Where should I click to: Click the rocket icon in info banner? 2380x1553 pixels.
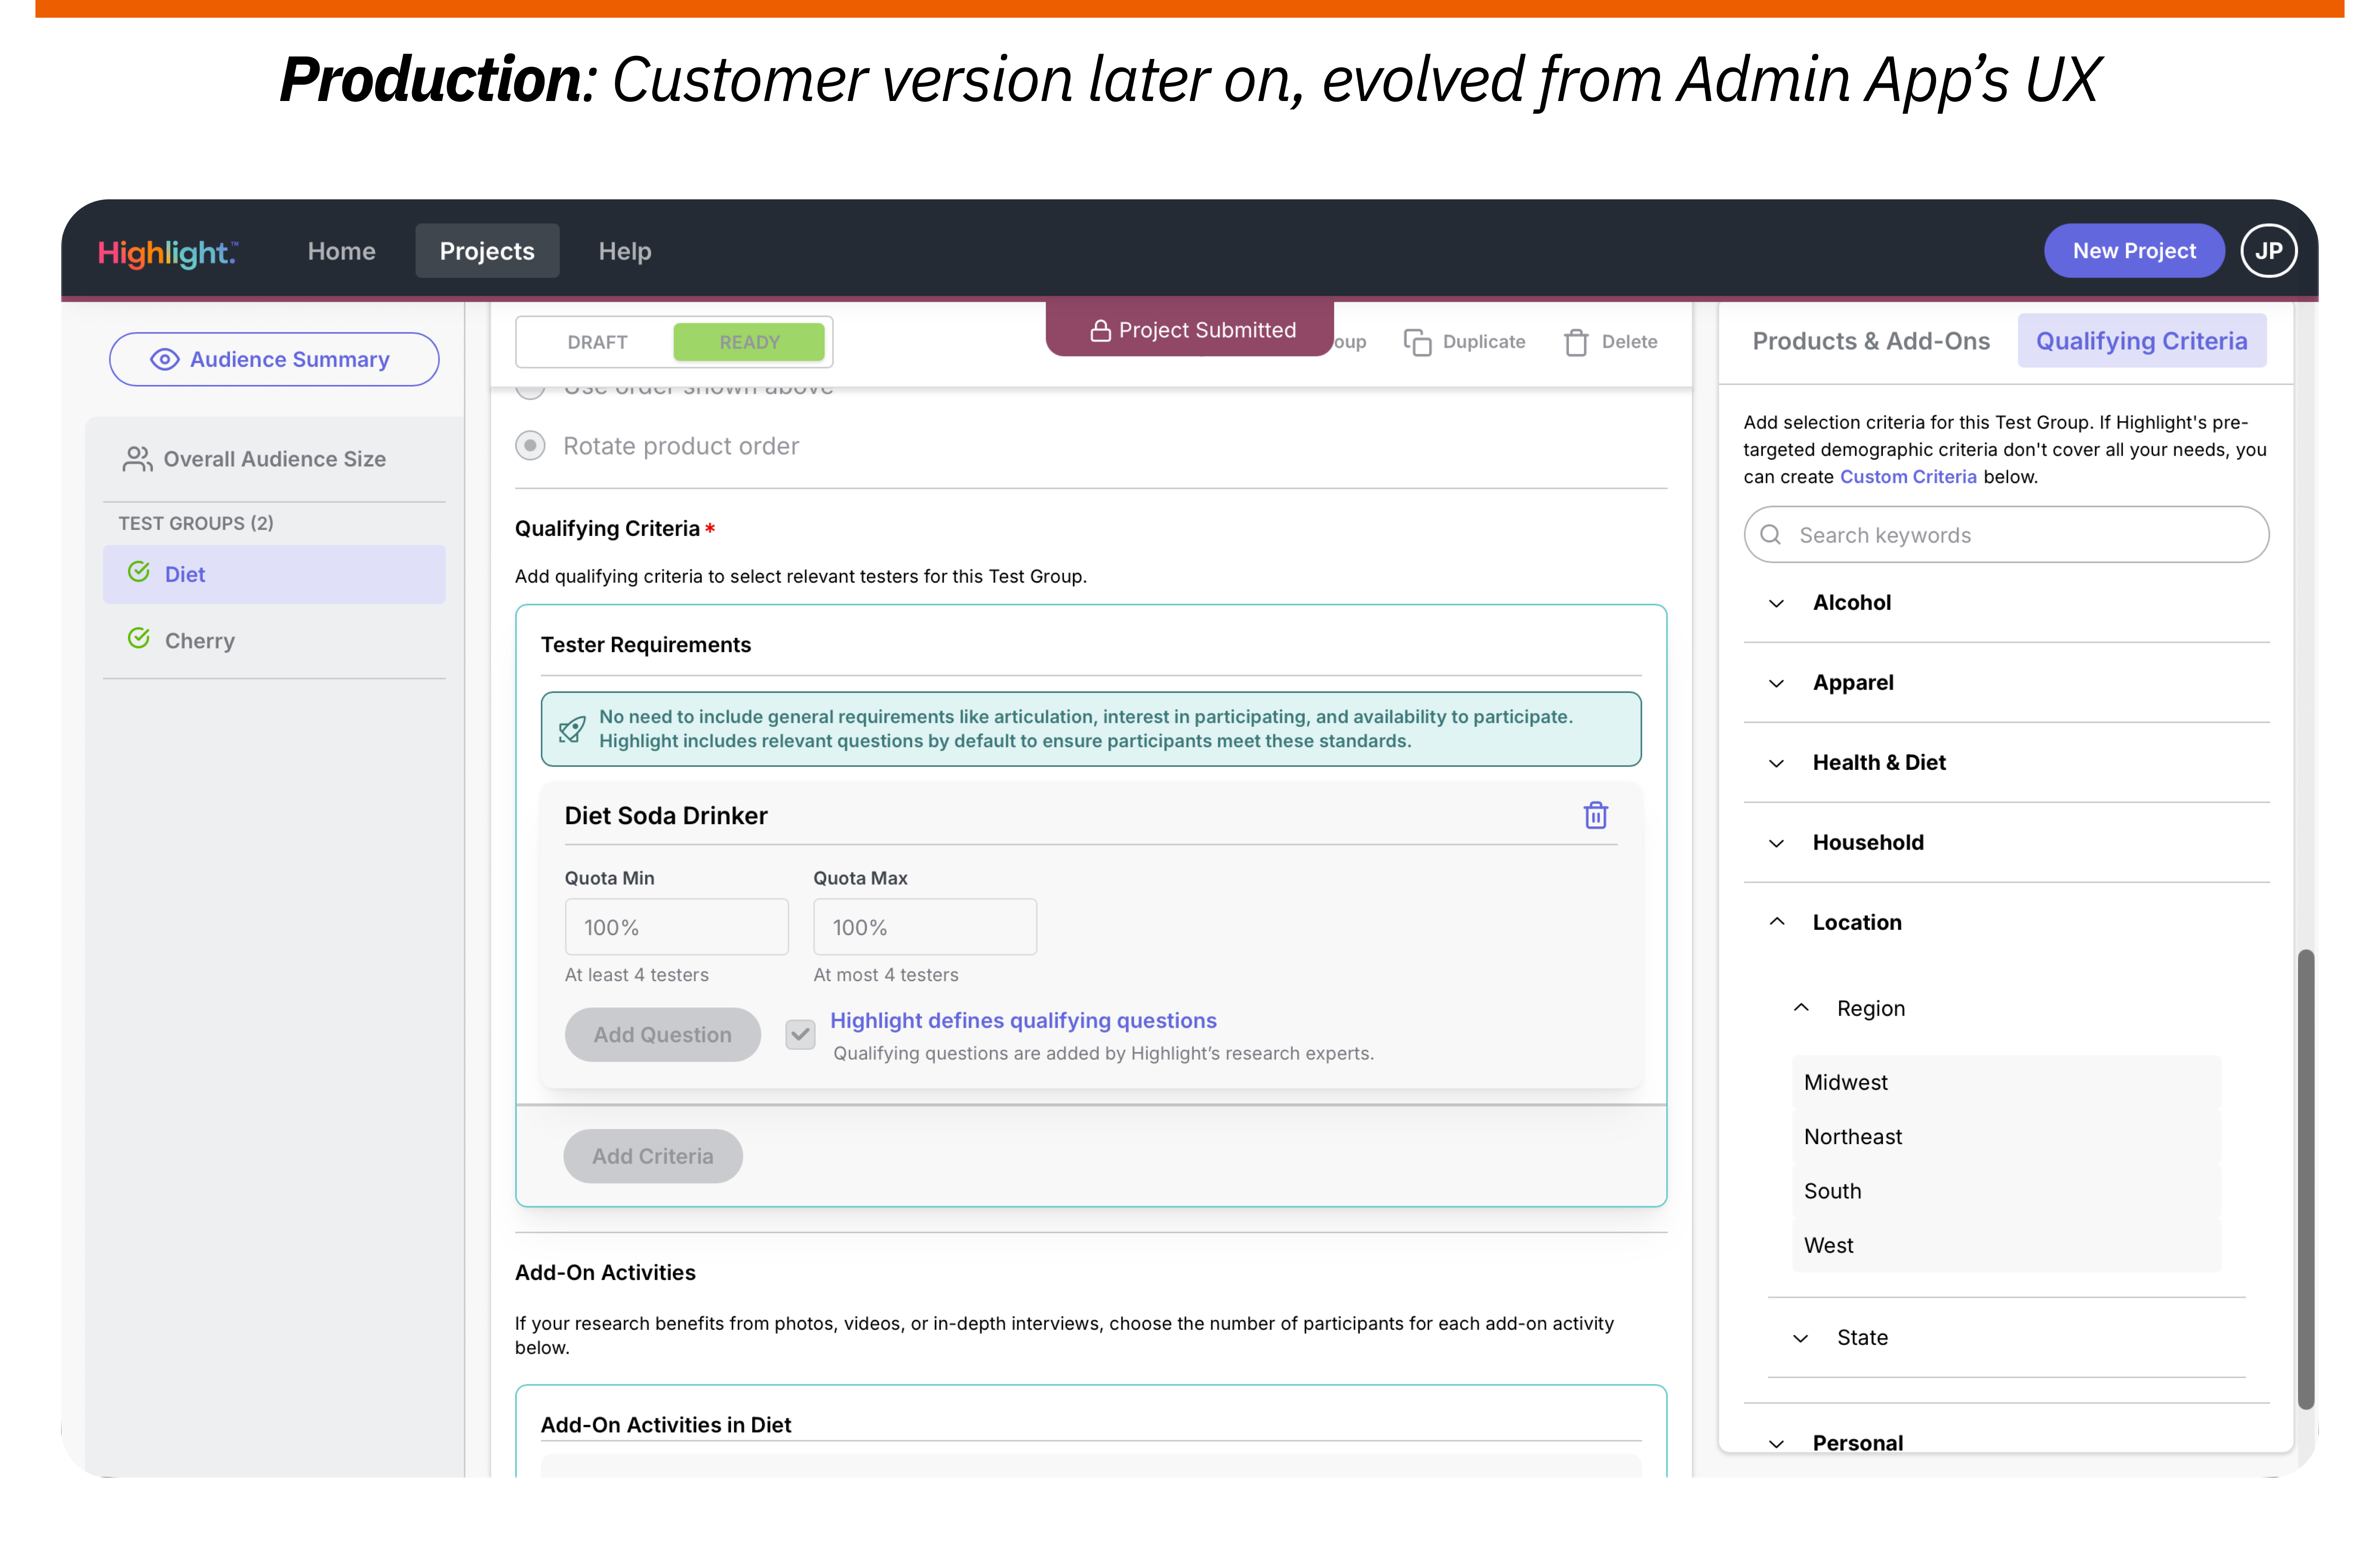(x=572, y=729)
